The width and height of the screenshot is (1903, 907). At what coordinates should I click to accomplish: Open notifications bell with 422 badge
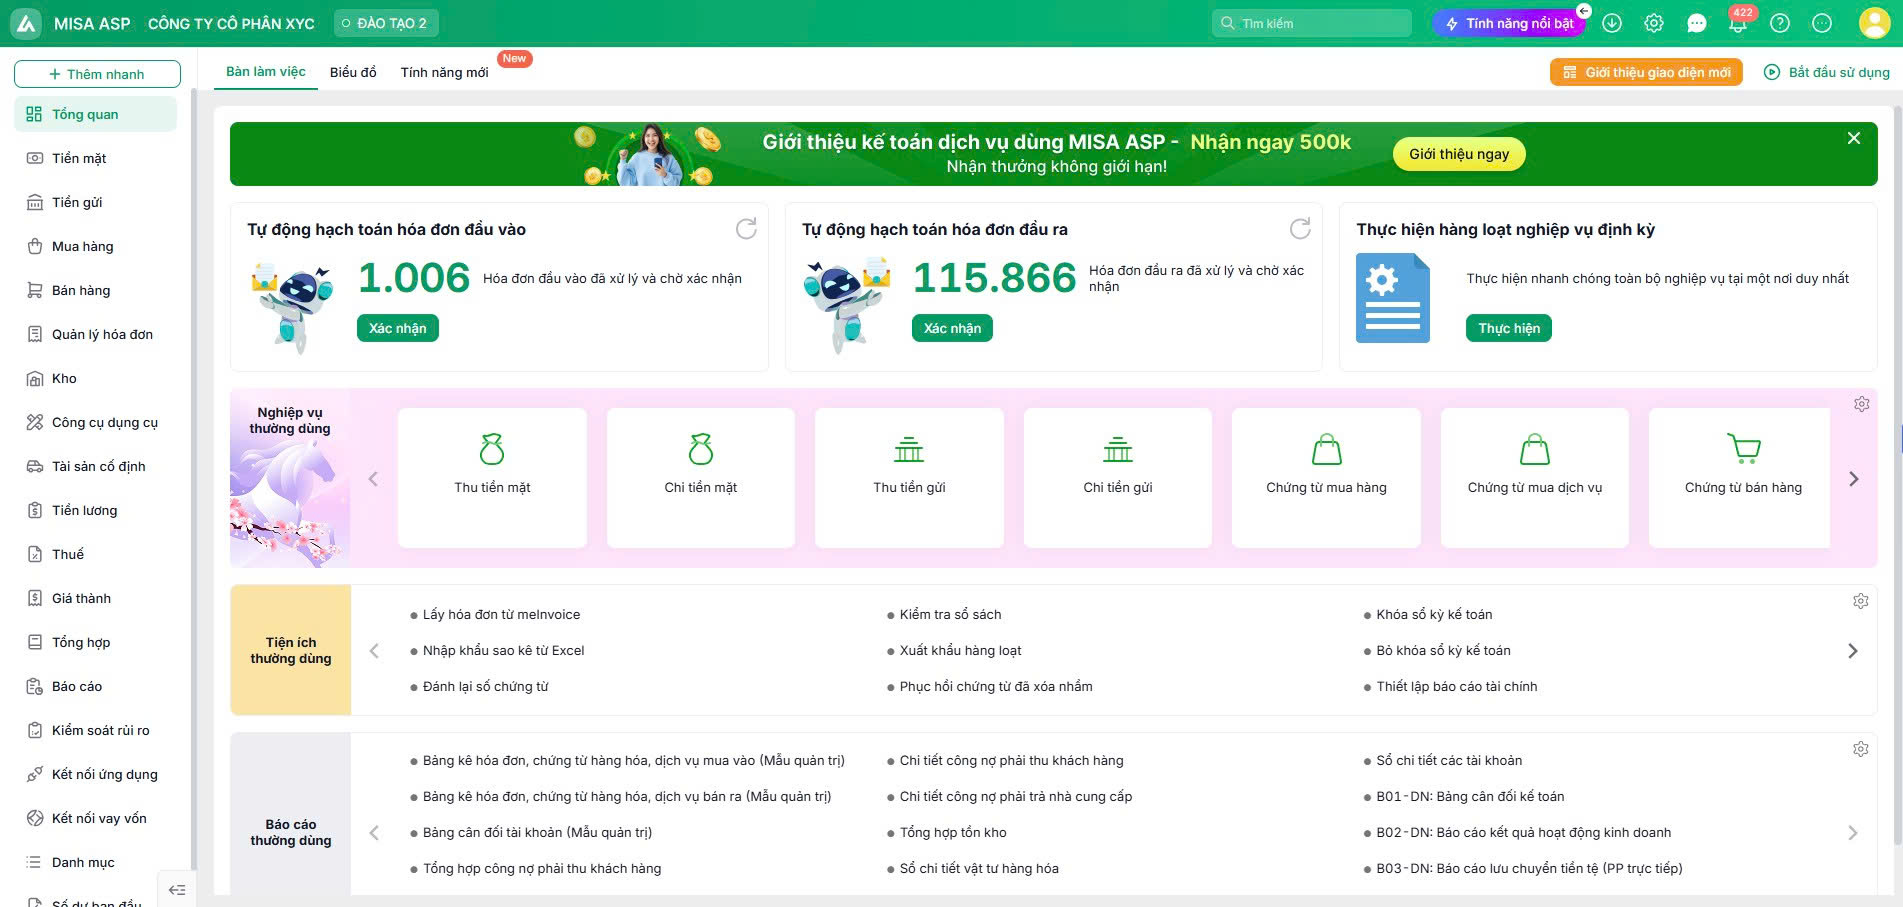click(1738, 22)
